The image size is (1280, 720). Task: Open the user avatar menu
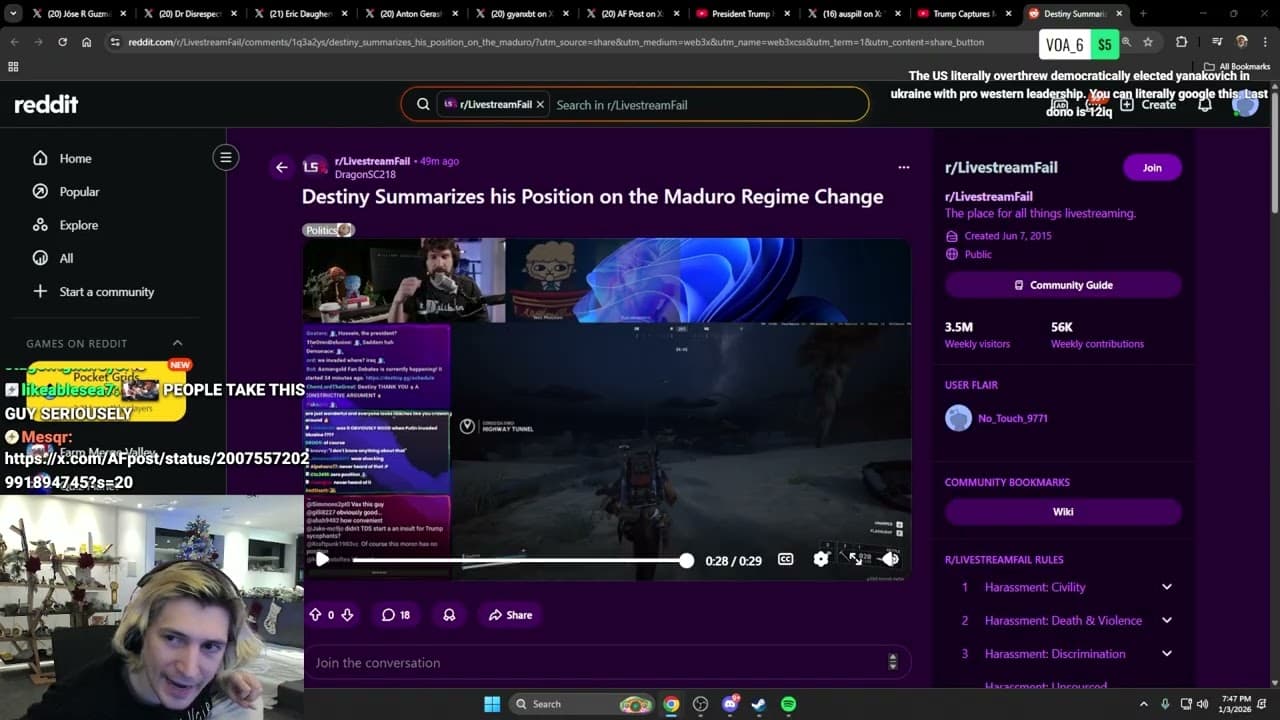[1245, 104]
